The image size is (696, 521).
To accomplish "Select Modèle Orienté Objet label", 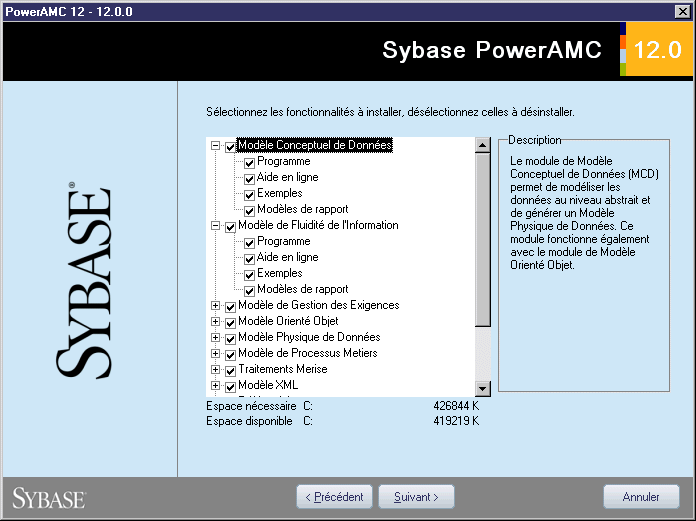I will coord(288,321).
